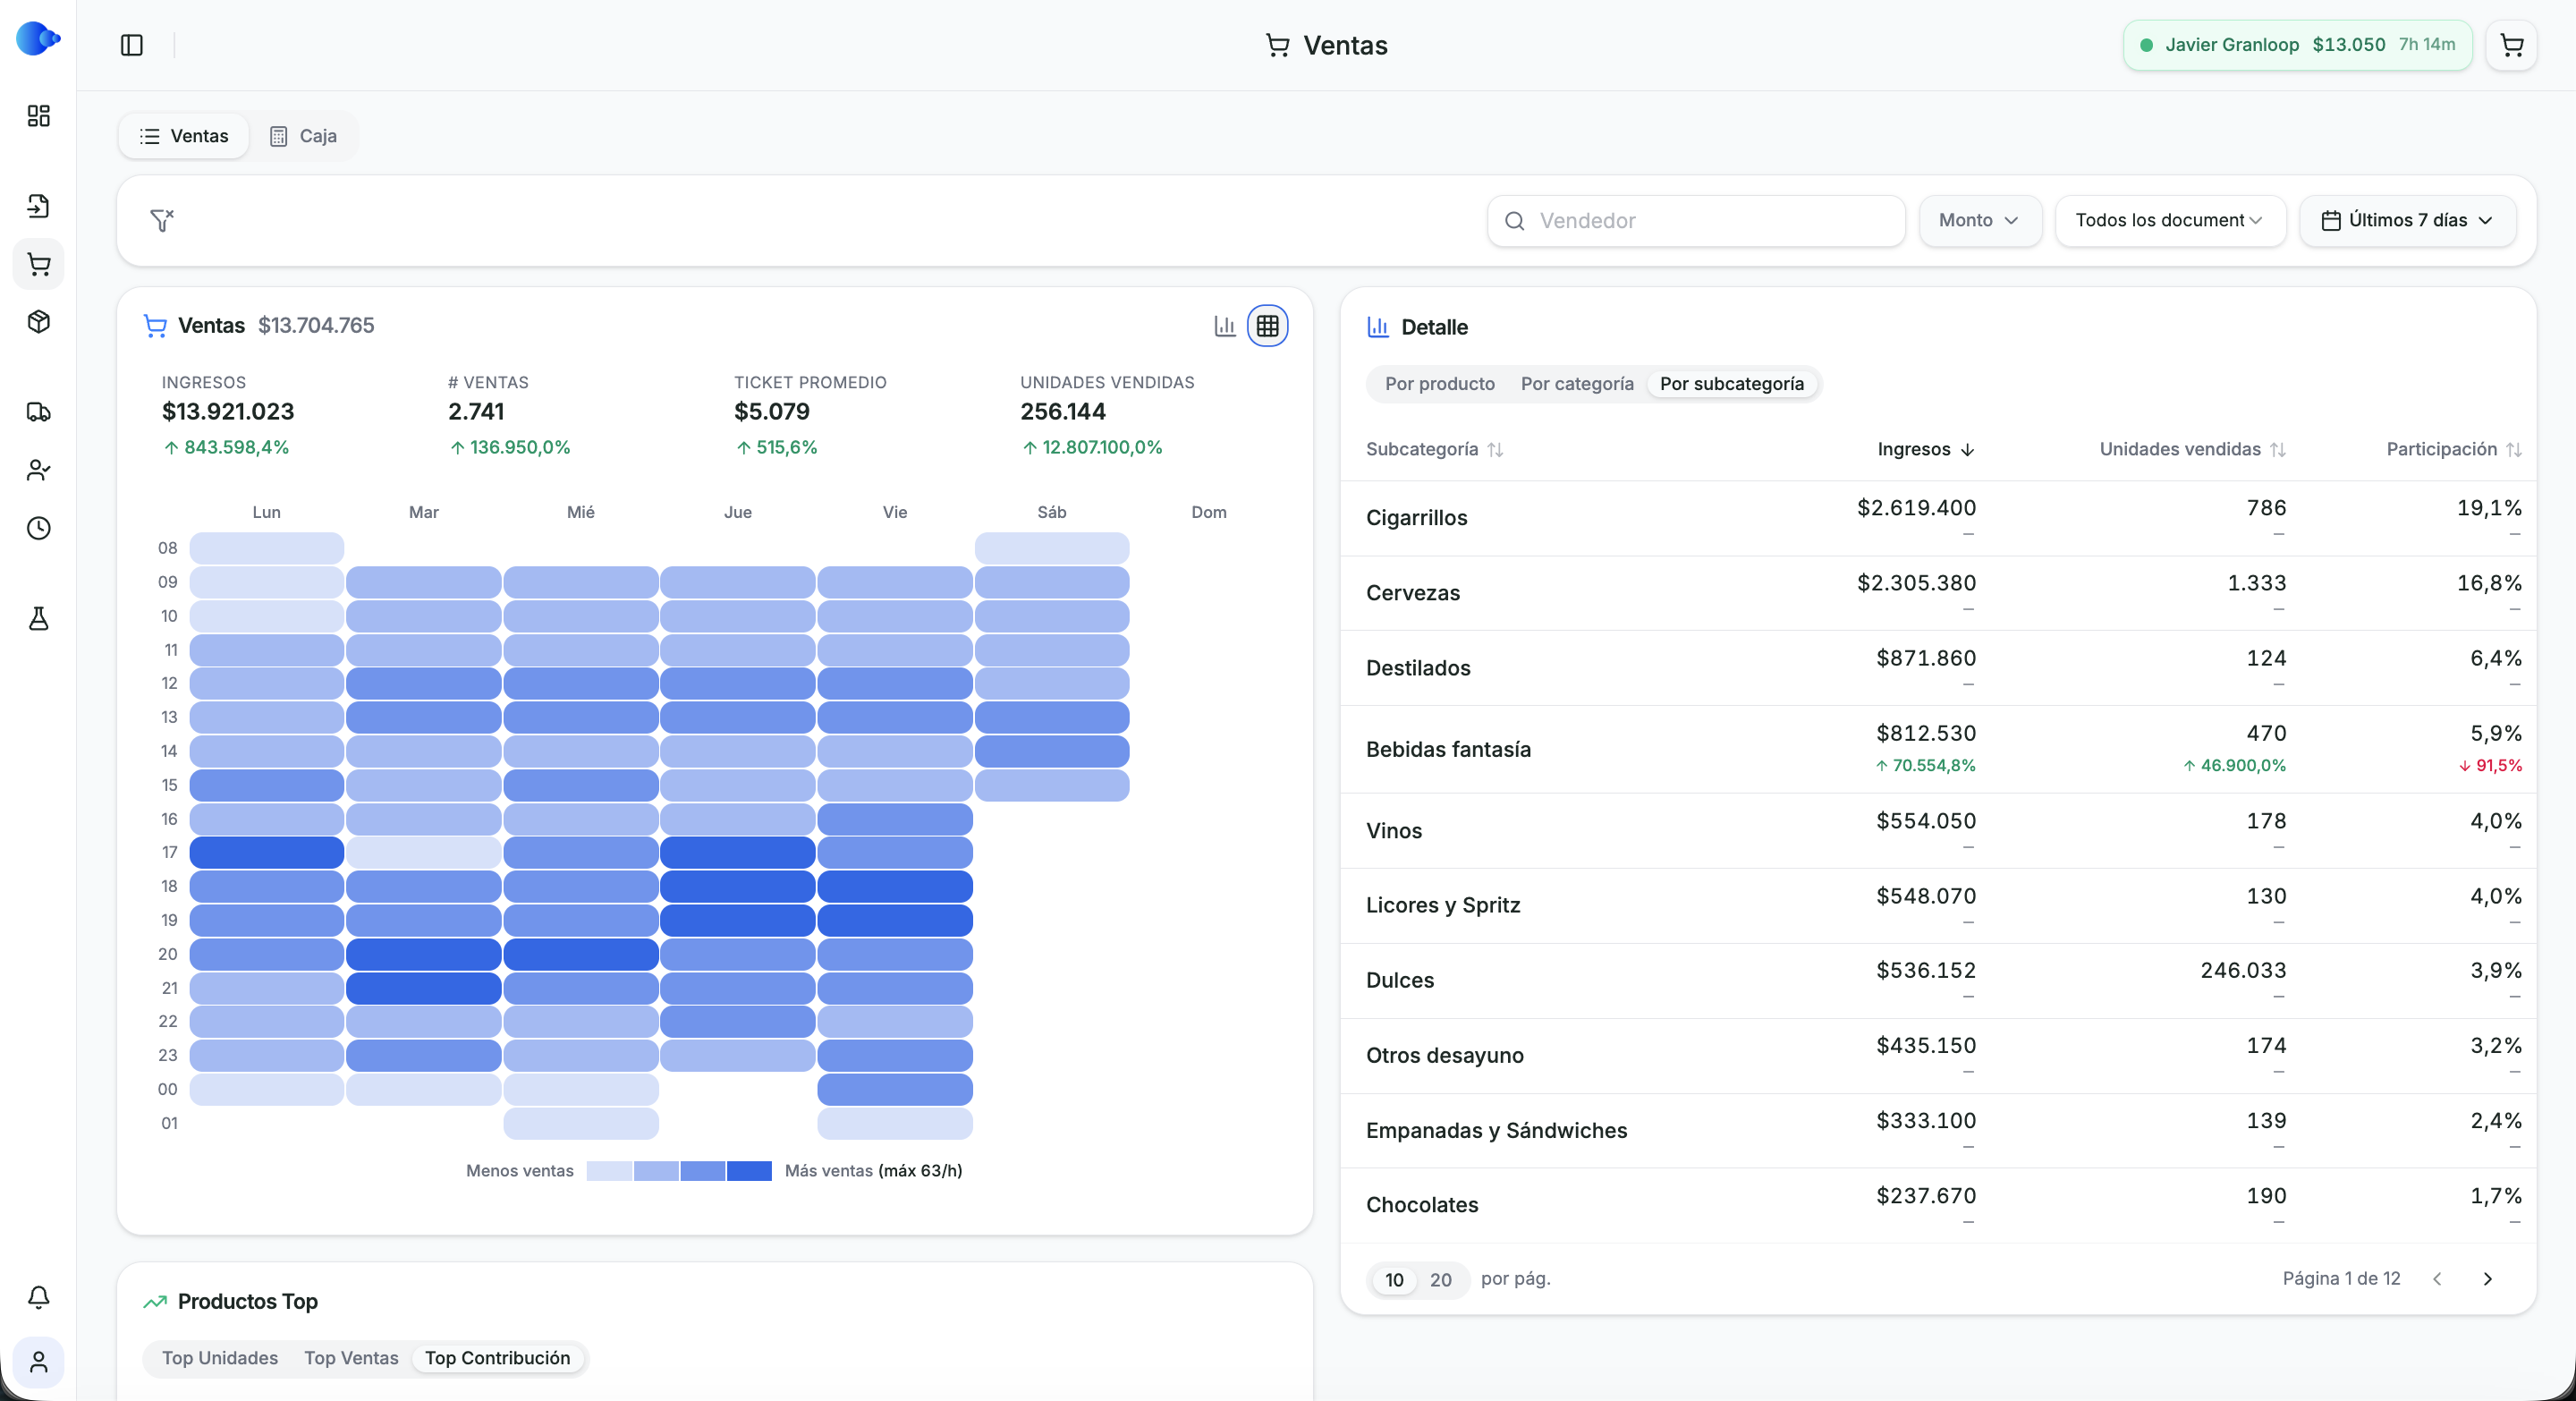Image resolution: width=2576 pixels, height=1401 pixels.
Task: Open the lab flask icon in sidebar
Action: [38, 619]
